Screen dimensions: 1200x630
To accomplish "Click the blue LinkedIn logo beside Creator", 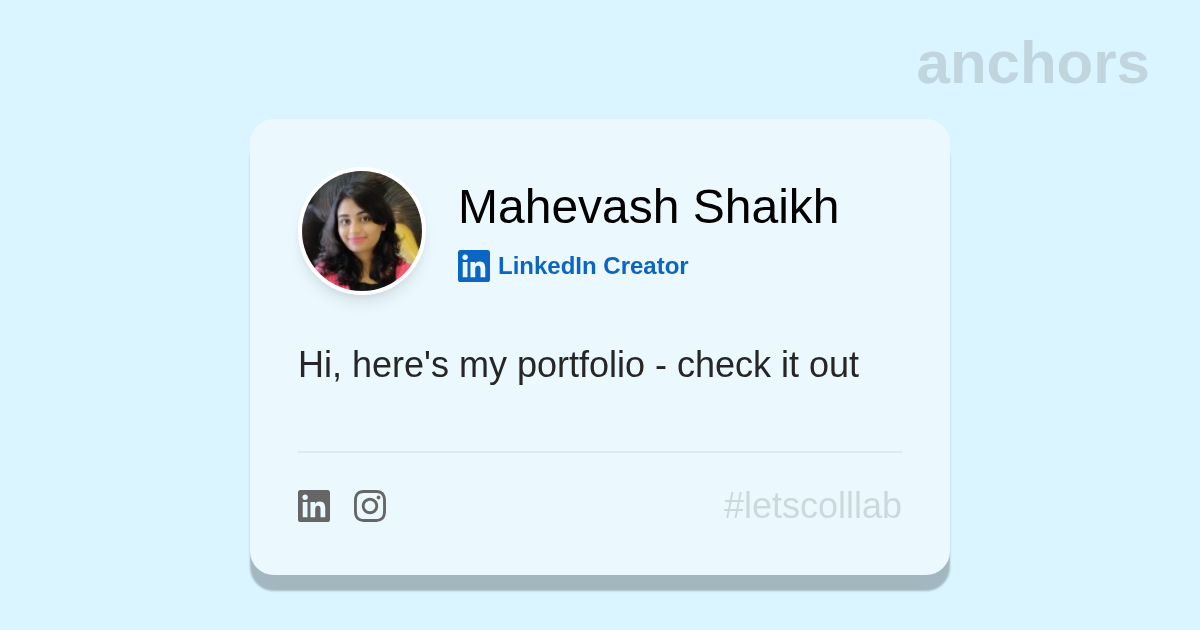I will click(x=474, y=266).
